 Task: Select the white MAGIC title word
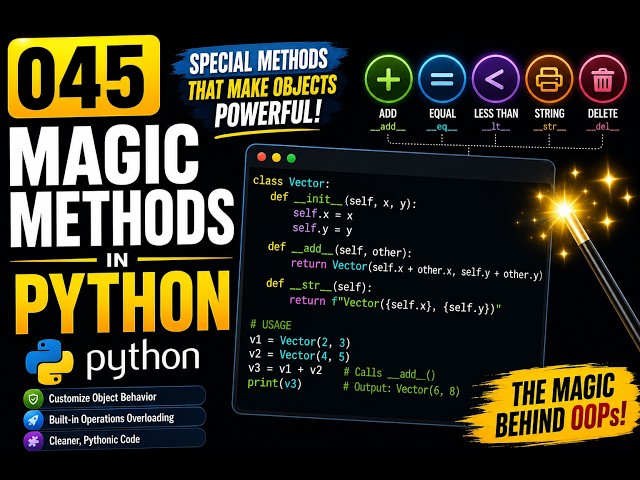point(104,154)
